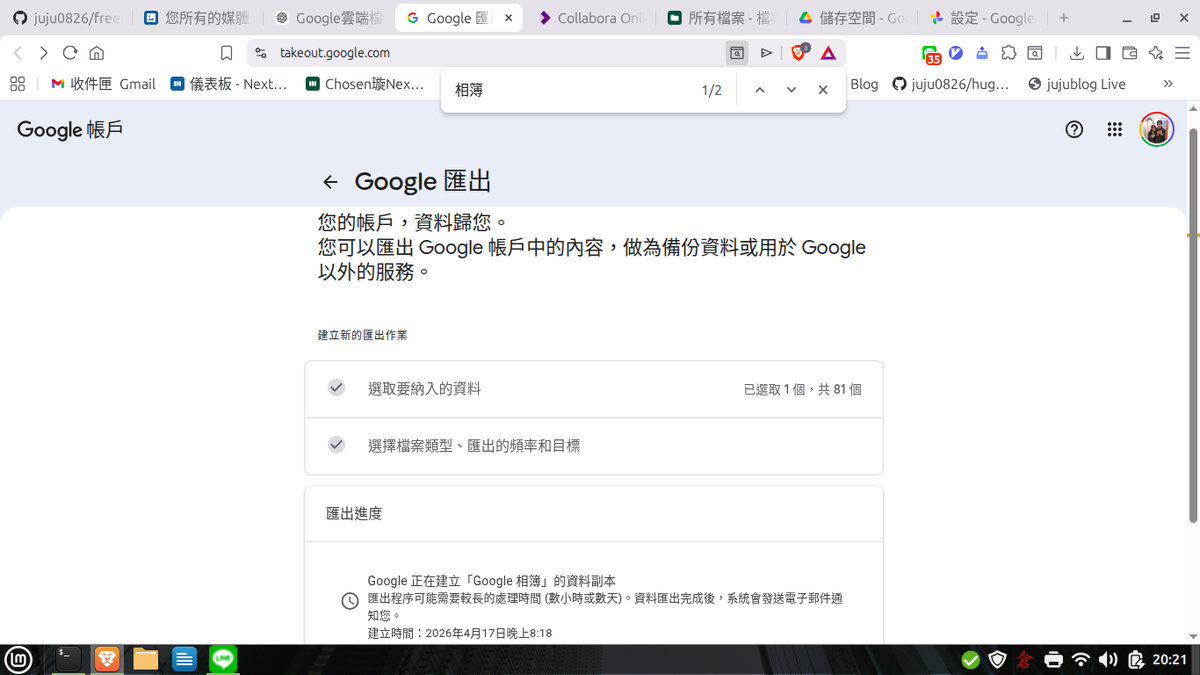
Task: Open the extensions puzzle-piece menu
Action: [x=1009, y=53]
